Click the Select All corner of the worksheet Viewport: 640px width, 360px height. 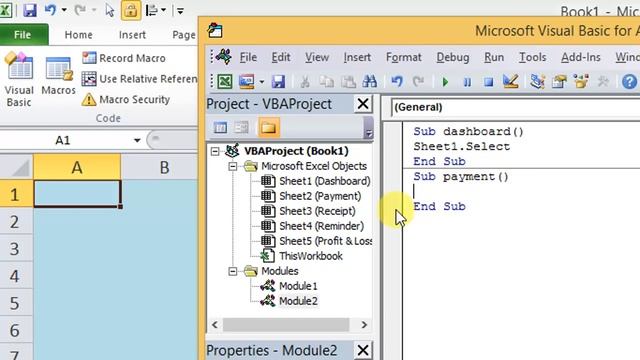click(x=16, y=167)
